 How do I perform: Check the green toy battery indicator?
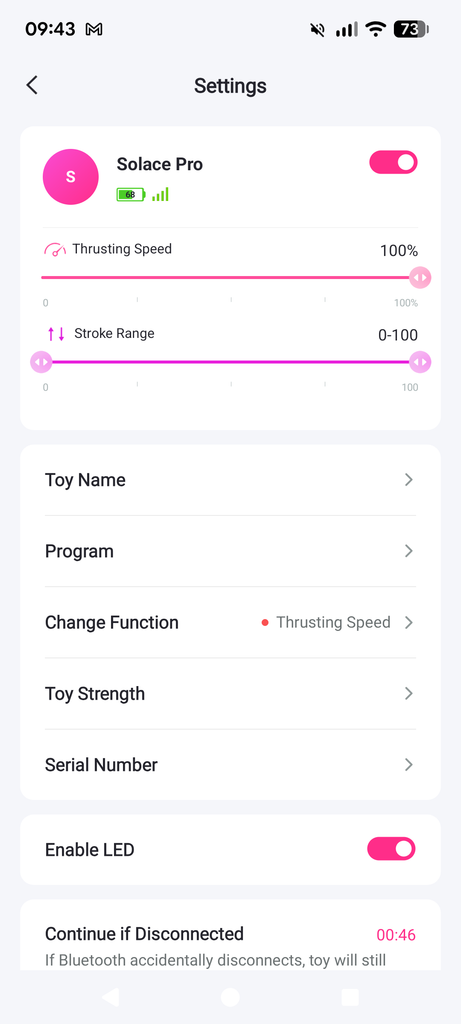click(131, 195)
